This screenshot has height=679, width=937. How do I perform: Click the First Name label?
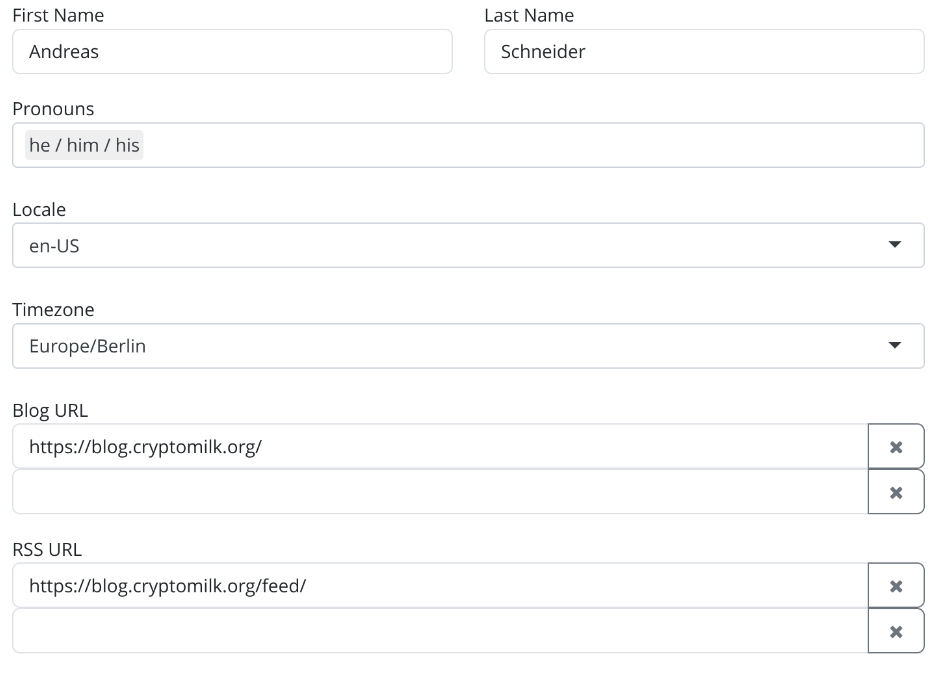(x=58, y=15)
